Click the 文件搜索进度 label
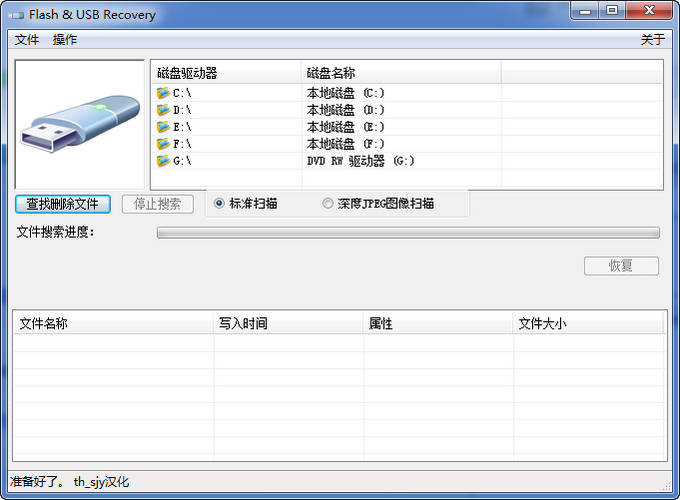Screen dimensions: 680x500 [x=56, y=232]
